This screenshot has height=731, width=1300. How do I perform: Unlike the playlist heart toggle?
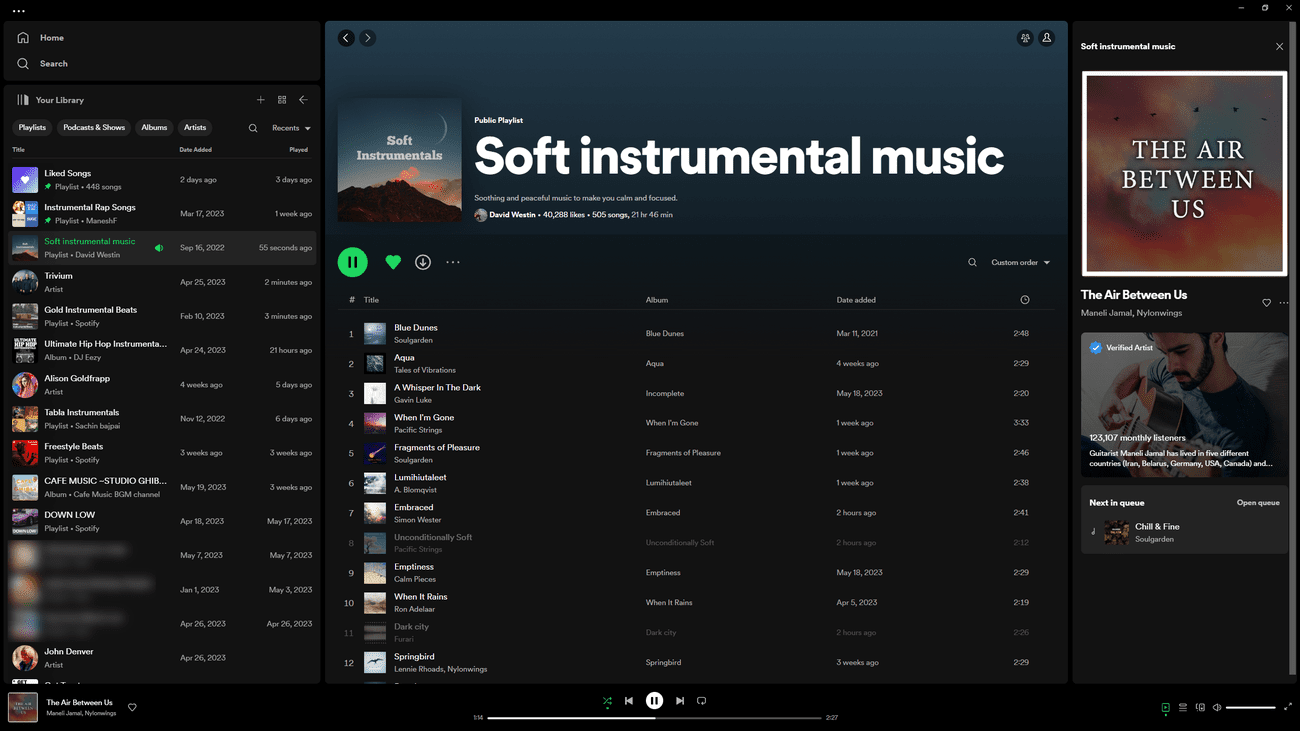[393, 261]
